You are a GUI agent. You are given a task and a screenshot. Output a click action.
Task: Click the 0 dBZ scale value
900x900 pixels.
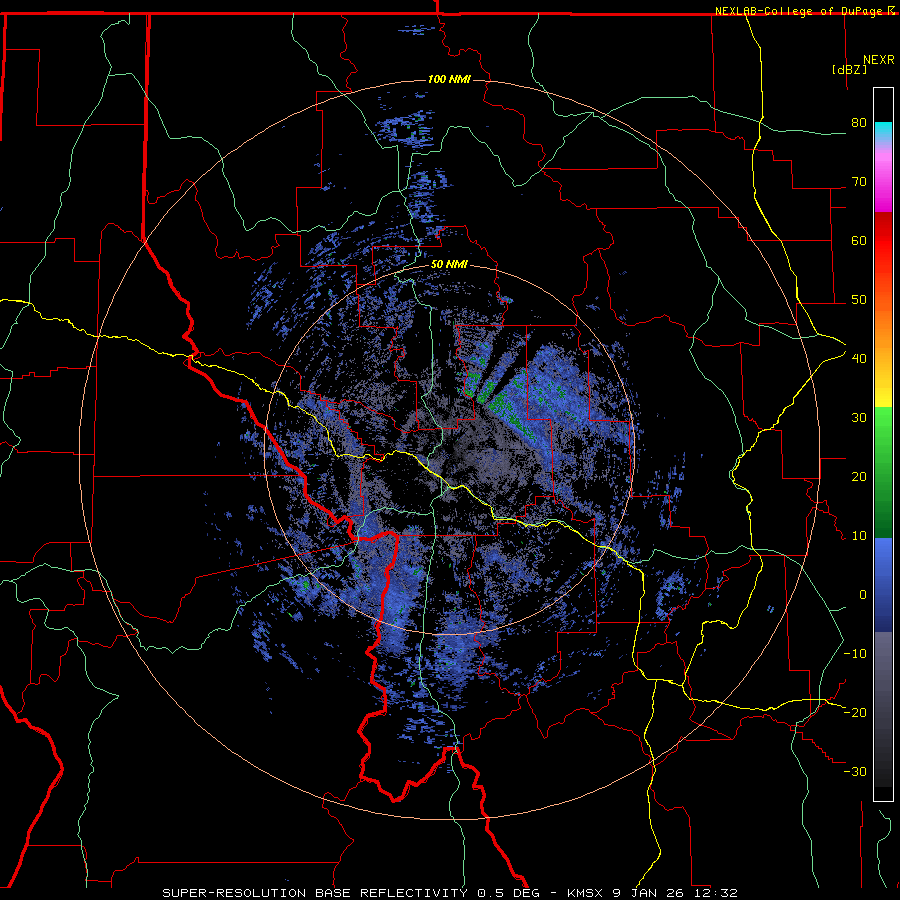tap(863, 595)
